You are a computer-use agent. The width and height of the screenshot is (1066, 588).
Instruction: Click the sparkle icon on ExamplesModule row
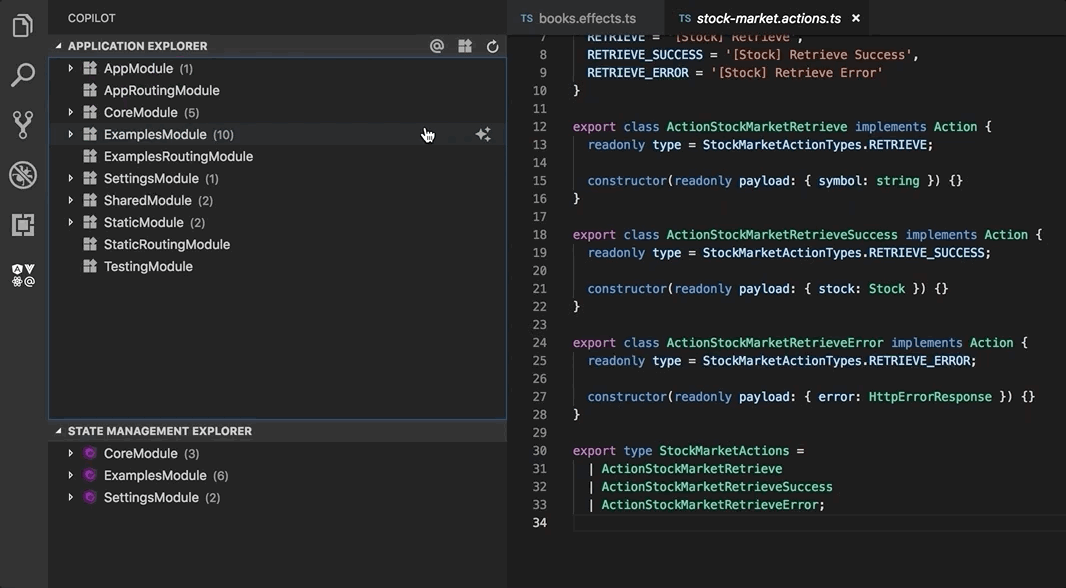tap(483, 135)
